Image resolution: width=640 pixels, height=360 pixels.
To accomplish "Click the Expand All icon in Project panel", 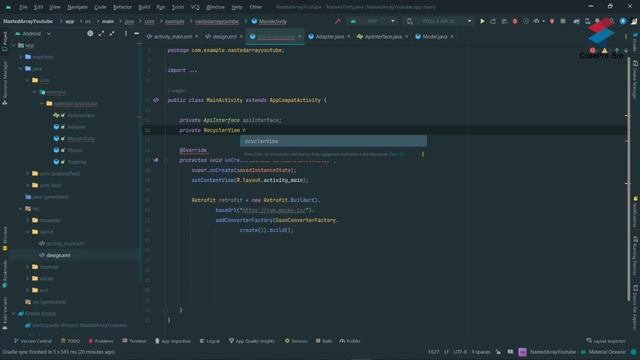I will tap(101, 33).
